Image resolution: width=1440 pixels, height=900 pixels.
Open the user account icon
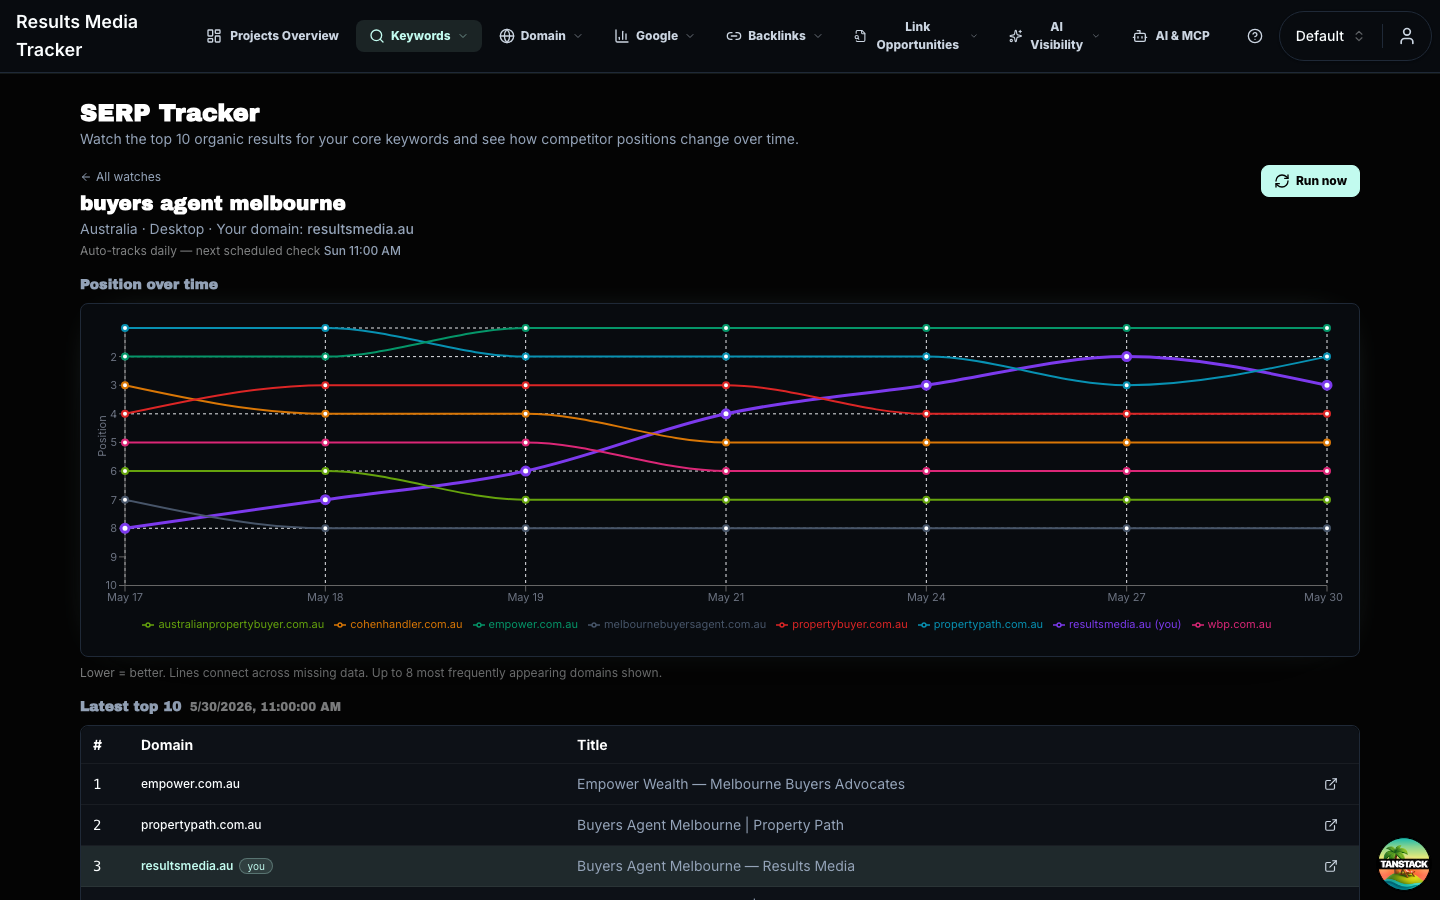(x=1407, y=36)
